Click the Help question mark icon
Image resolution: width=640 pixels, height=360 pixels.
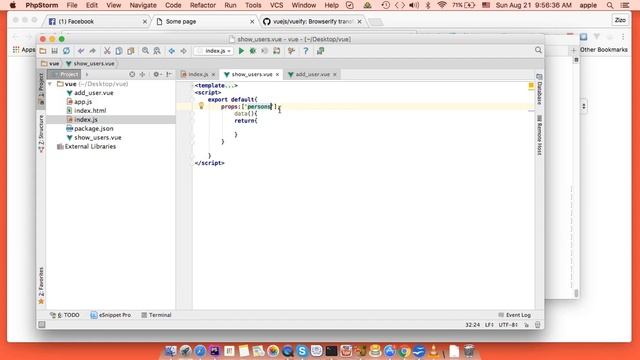tap(306, 51)
